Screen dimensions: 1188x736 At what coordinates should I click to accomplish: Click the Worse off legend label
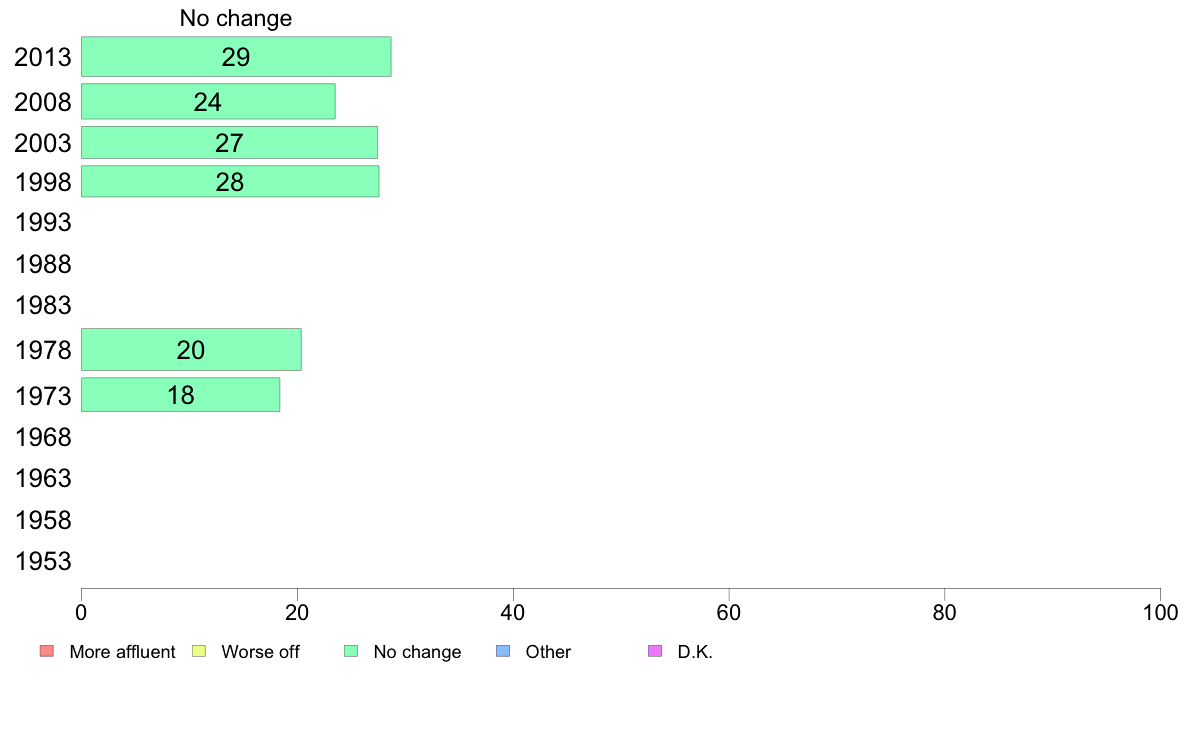tap(260, 652)
